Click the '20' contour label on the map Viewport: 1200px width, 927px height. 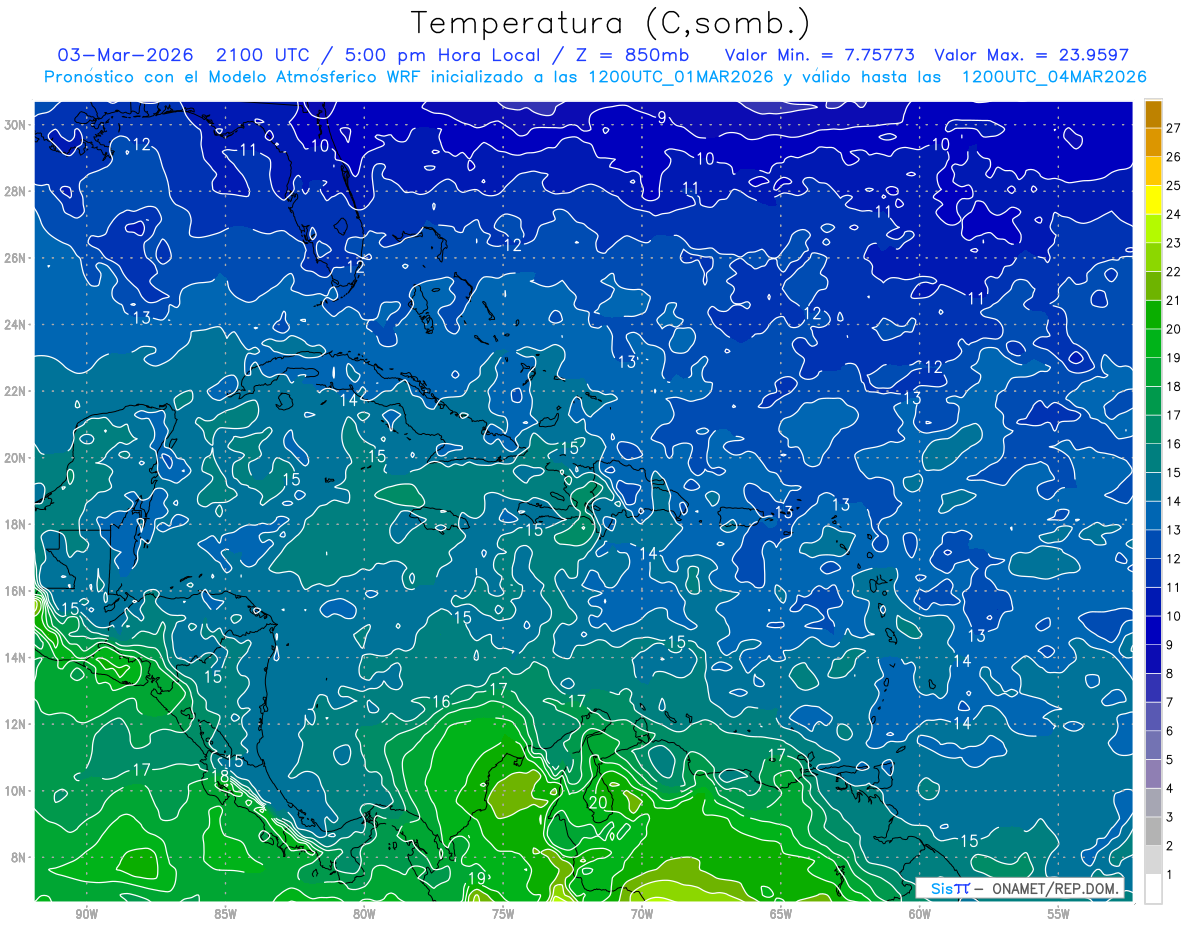tap(598, 802)
